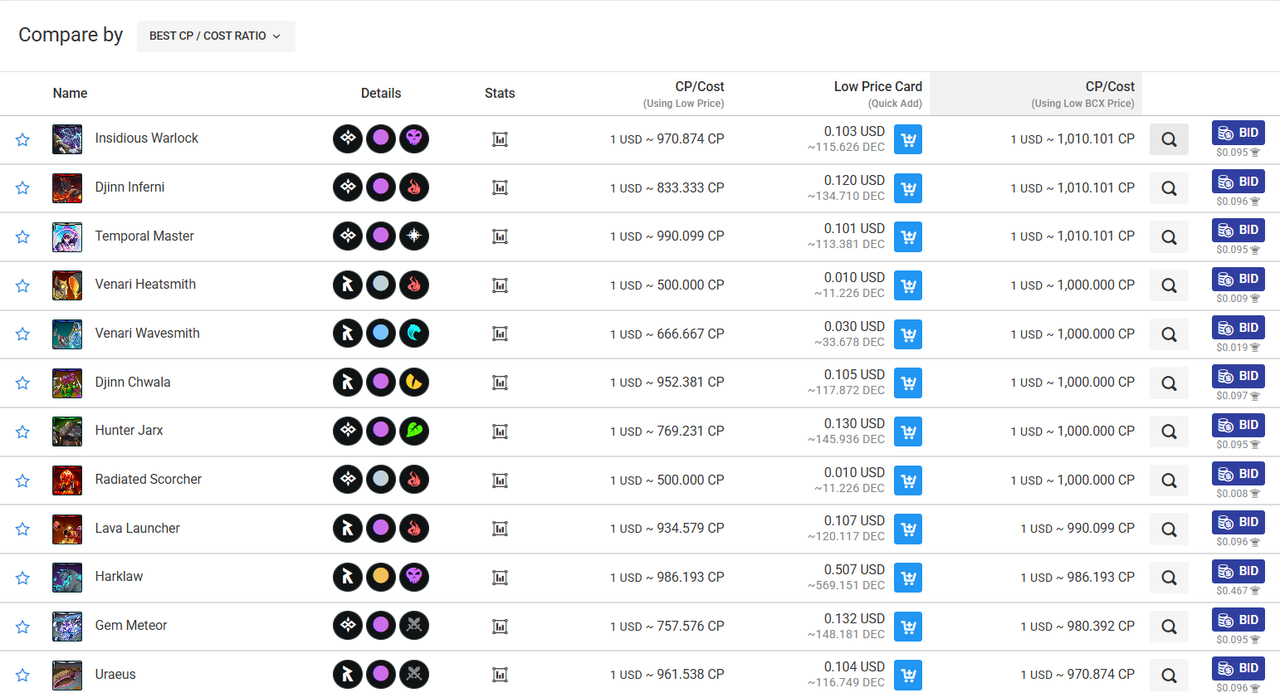Image resolution: width=1280 pixels, height=697 pixels.
Task: Search Lava Launcher with the magnifier button
Action: (x=1169, y=529)
